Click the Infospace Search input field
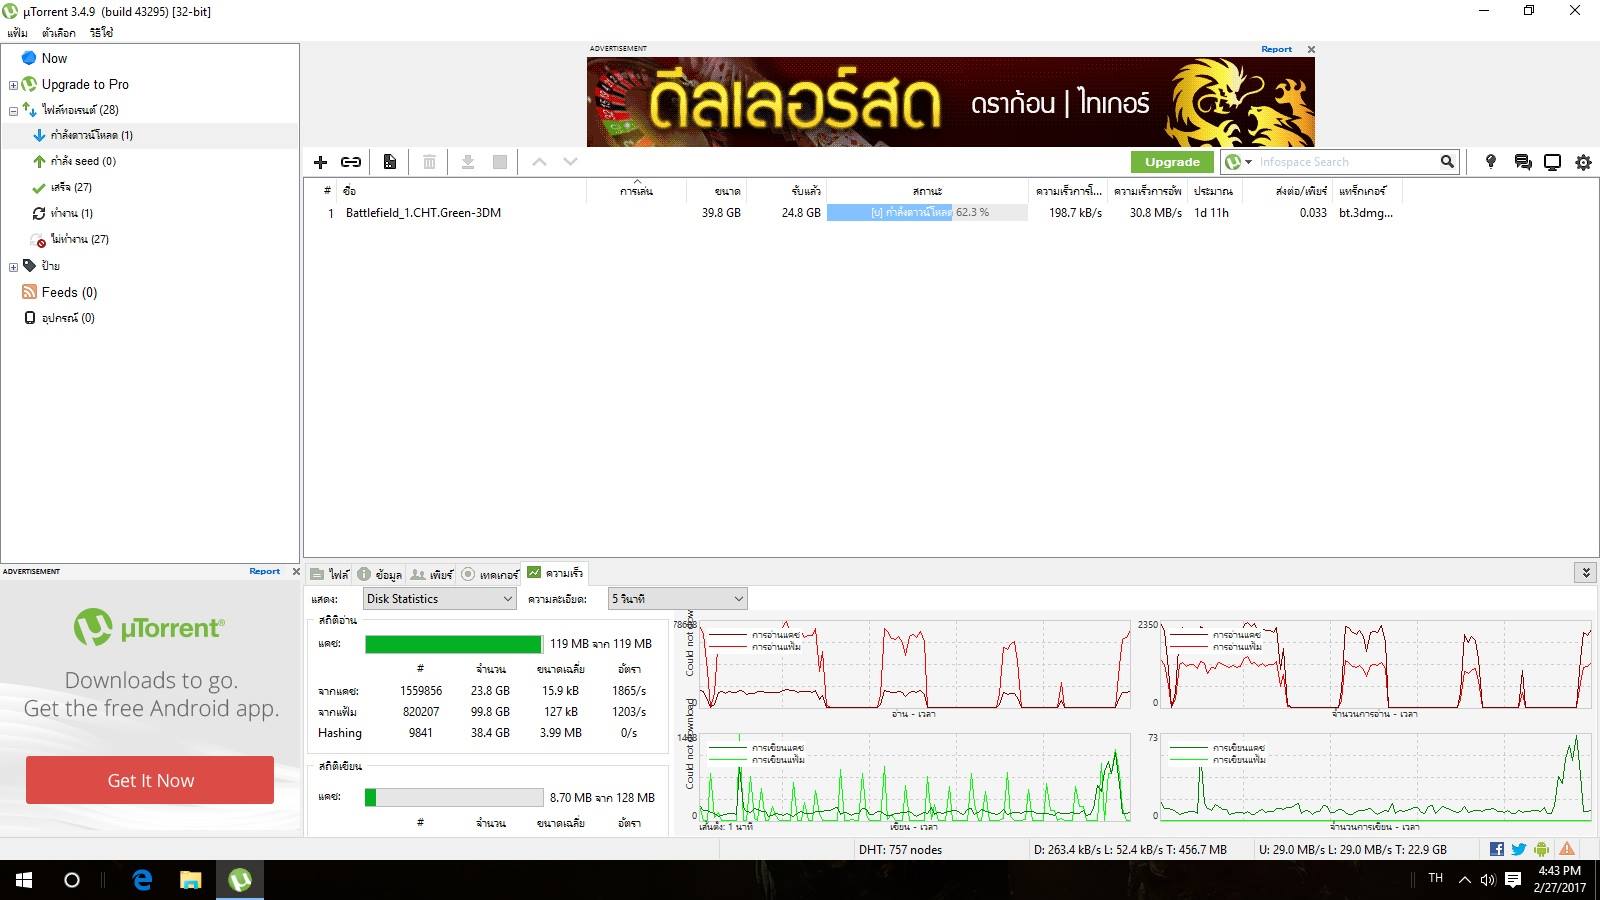This screenshot has width=1600, height=900. click(1345, 162)
